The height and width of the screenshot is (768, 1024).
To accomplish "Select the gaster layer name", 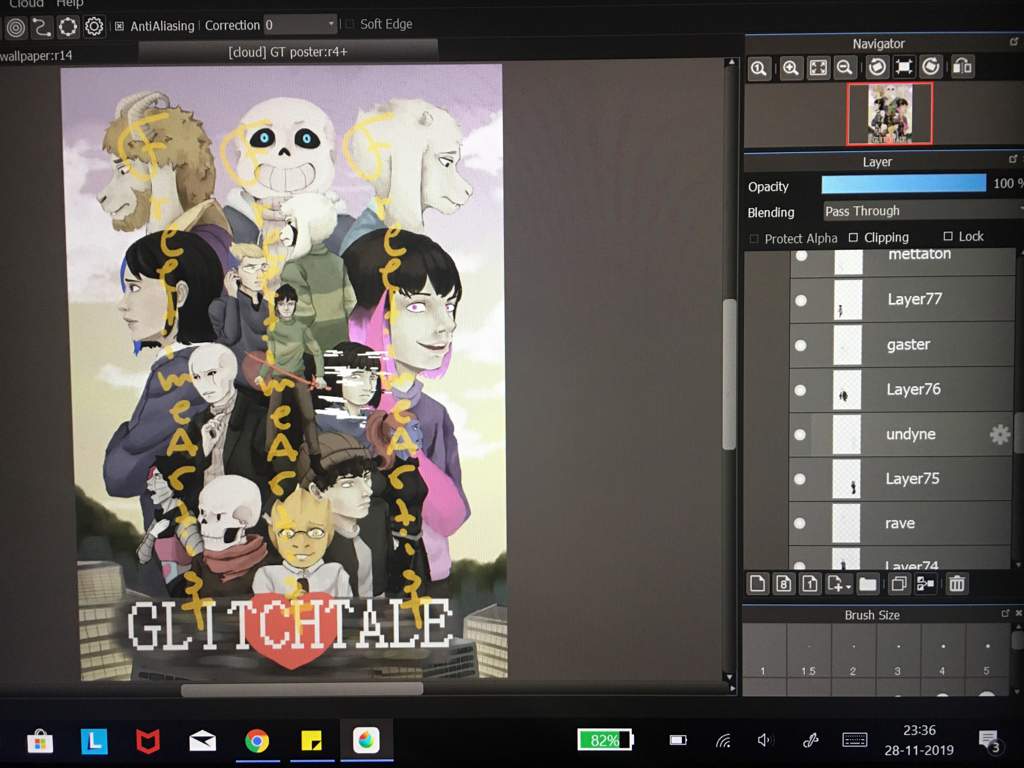I will [908, 345].
